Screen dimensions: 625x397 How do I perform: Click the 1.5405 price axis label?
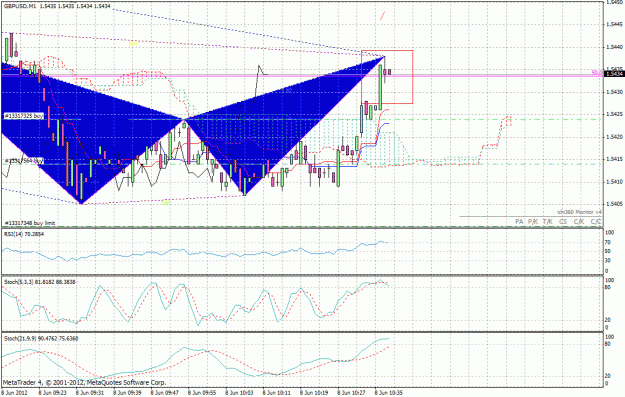[x=614, y=204]
